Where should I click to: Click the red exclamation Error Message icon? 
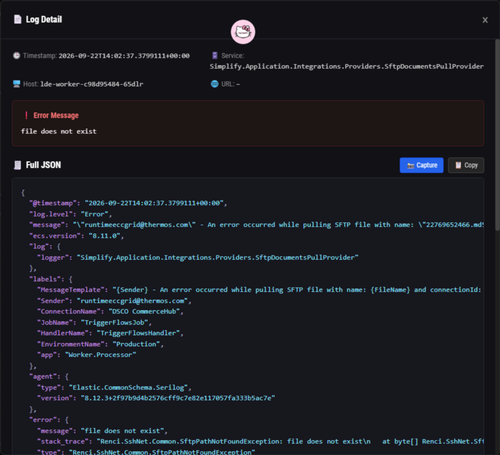[26, 115]
